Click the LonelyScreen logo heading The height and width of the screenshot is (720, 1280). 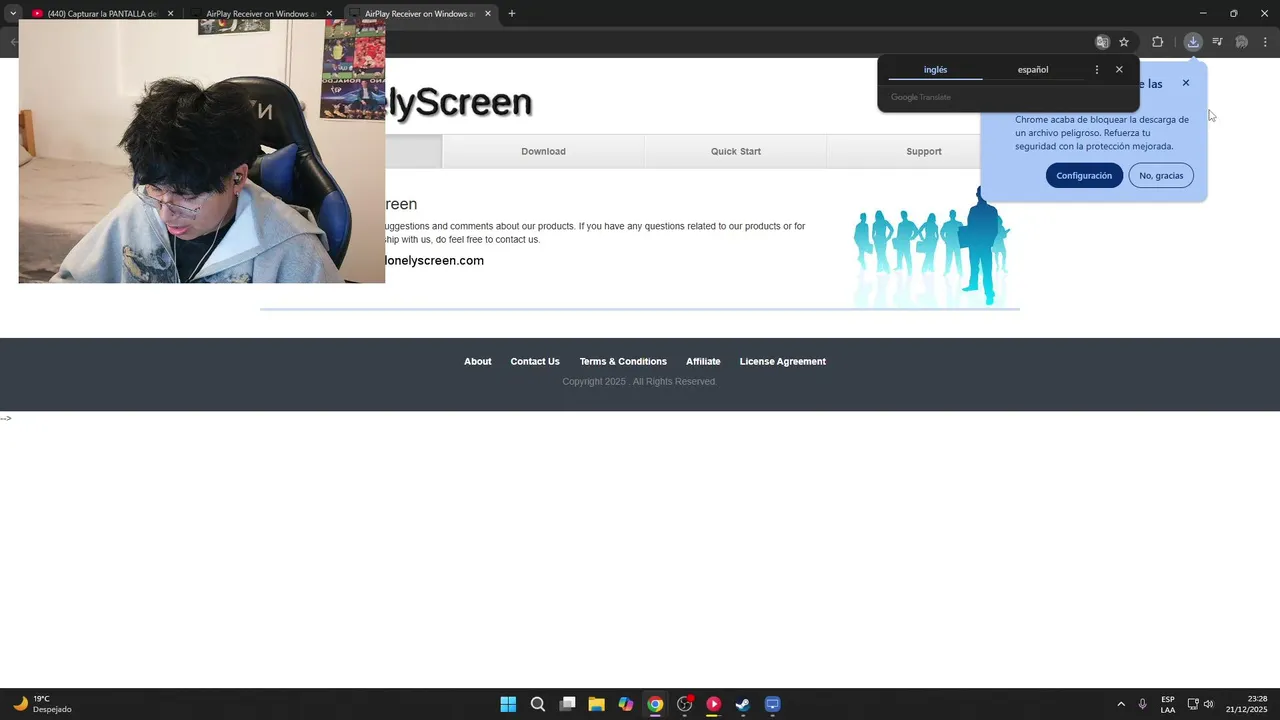point(459,102)
